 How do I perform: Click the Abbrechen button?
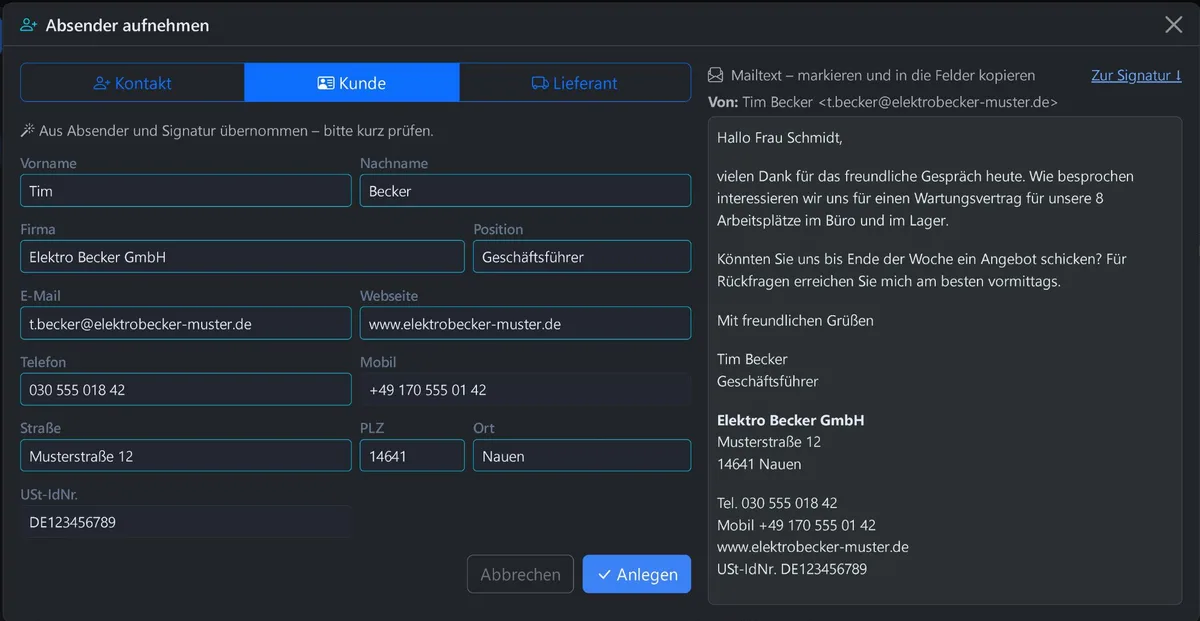pos(520,574)
